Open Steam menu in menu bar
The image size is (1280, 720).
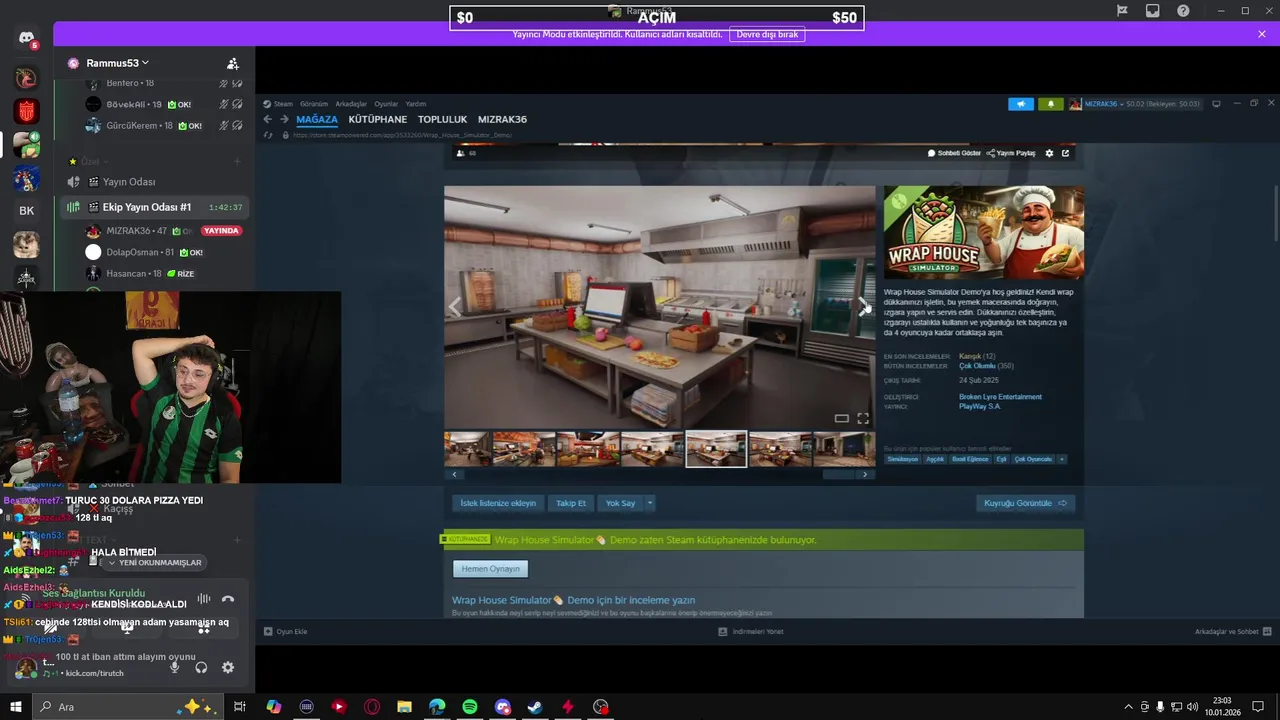283,104
